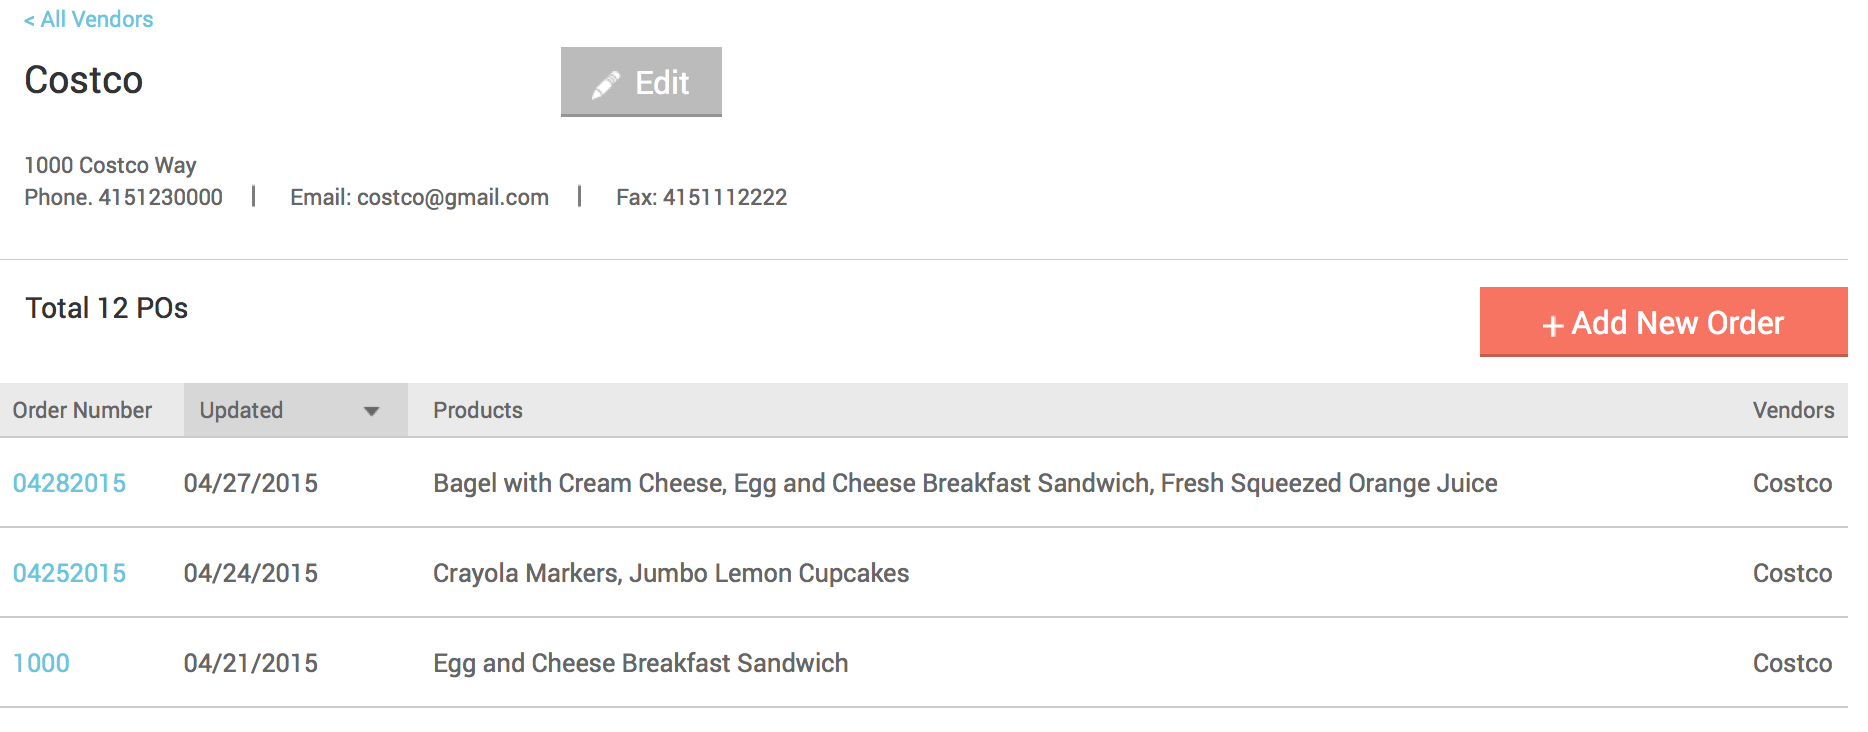Click the costco@gmail.com email text
Viewport: 1868px width, 732px height.
[453, 198]
